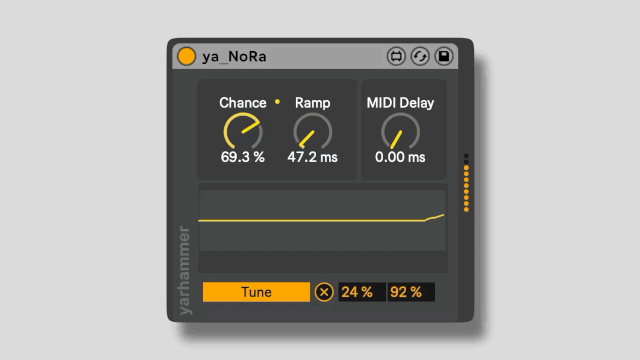The width and height of the screenshot is (640, 360).
Task: Click the 24 % number box
Action: 362,292
